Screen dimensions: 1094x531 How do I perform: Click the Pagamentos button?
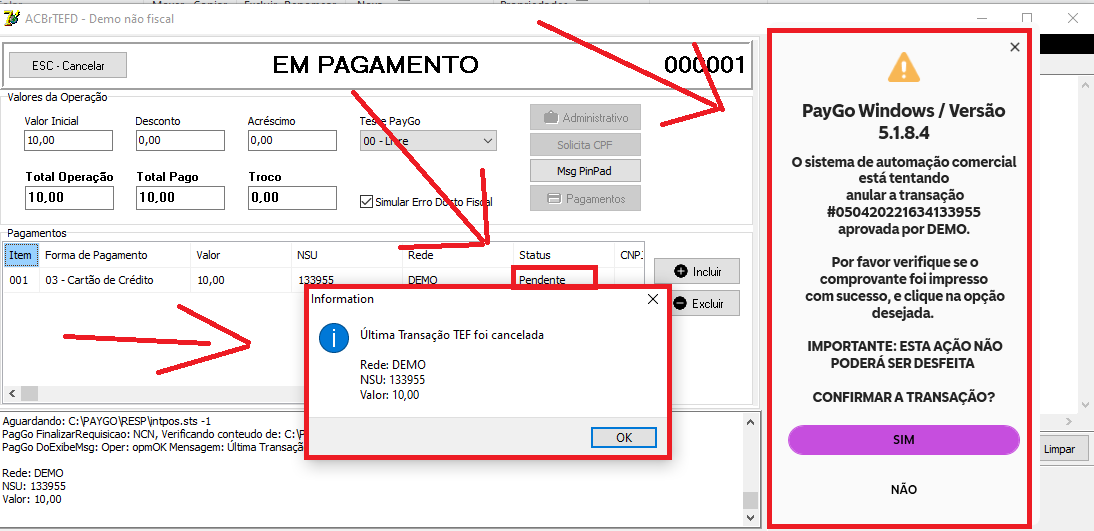(585, 199)
